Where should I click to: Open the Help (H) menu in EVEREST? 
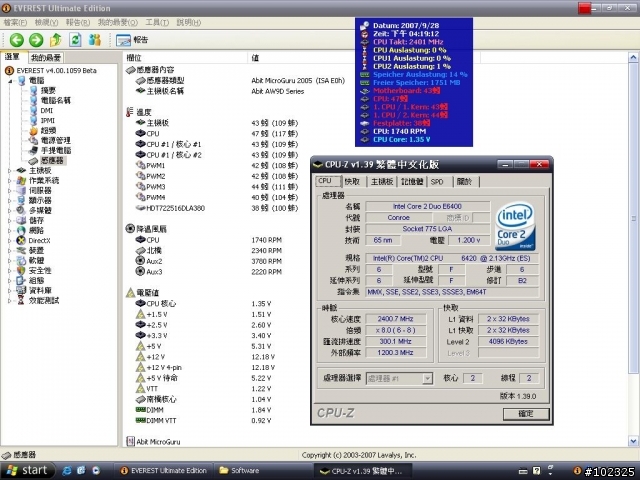tap(189, 22)
